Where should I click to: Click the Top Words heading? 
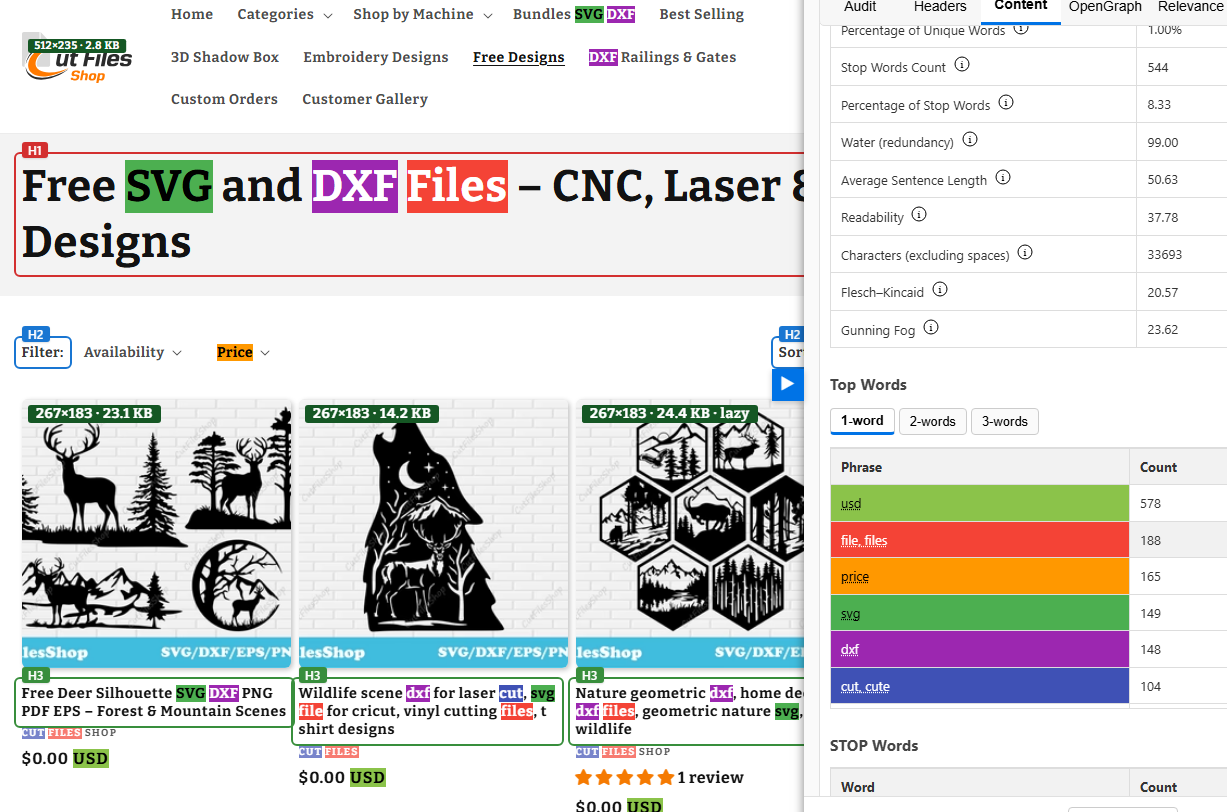point(868,385)
